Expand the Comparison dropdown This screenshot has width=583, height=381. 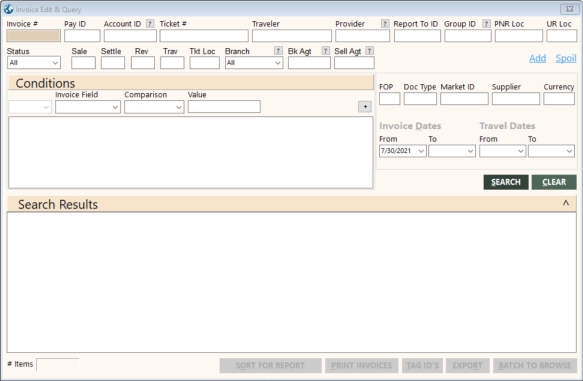(x=154, y=107)
